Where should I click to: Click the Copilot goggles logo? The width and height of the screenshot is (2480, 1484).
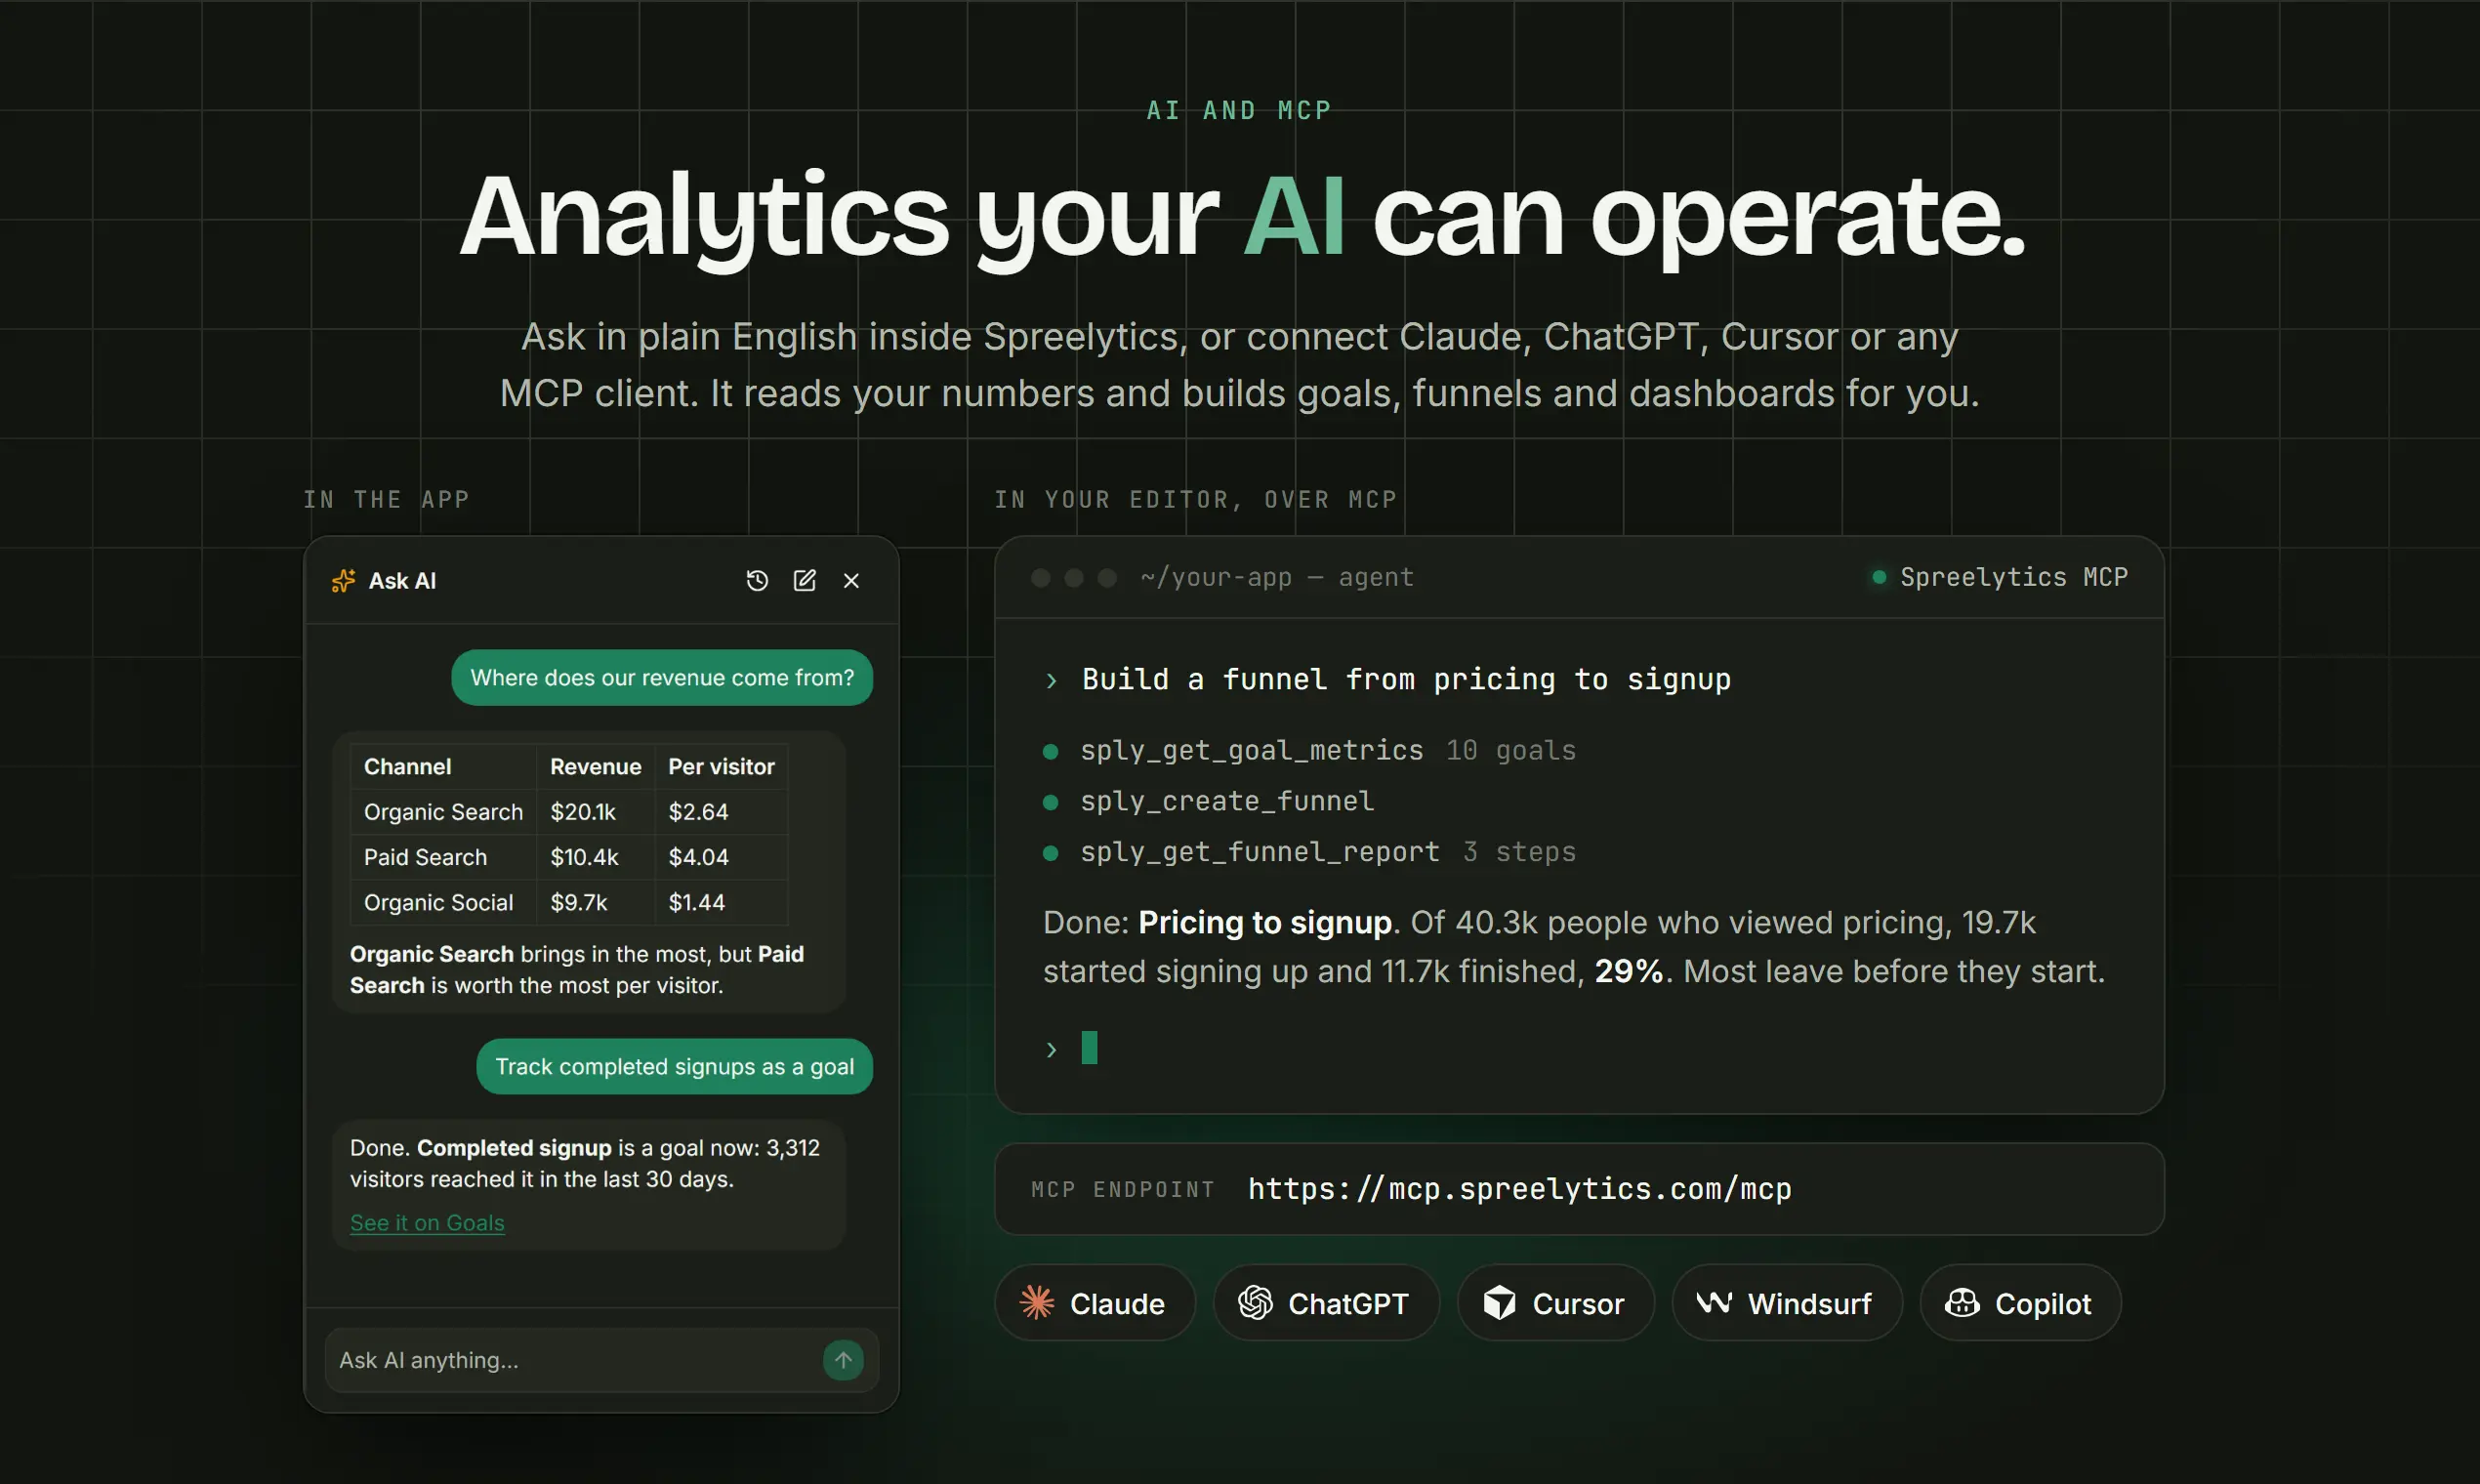pyautogui.click(x=1962, y=1302)
